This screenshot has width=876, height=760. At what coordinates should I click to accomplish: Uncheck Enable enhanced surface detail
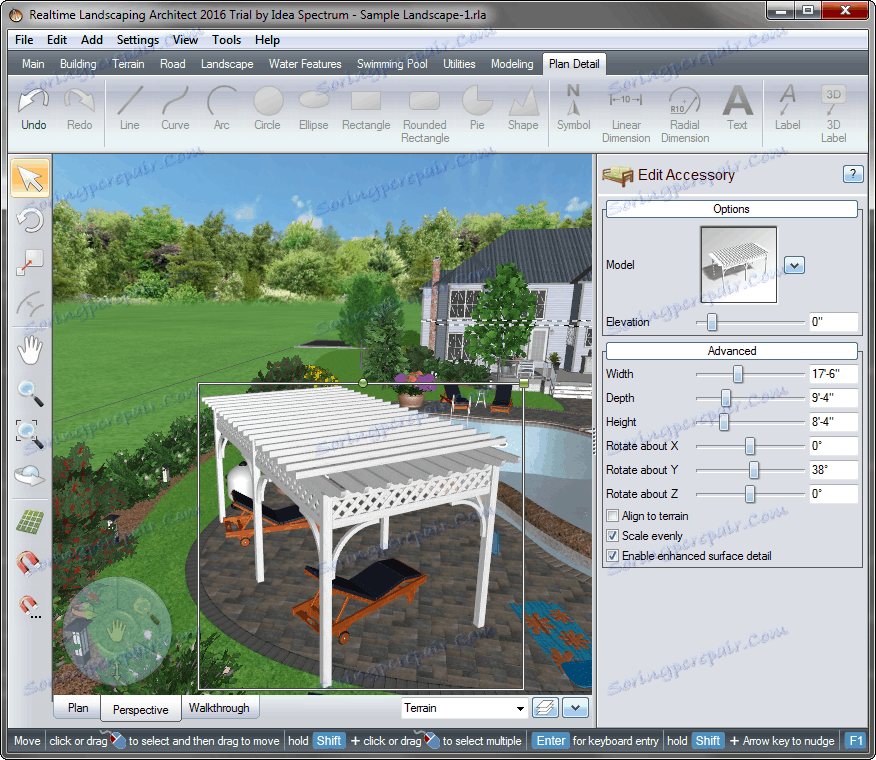pos(613,556)
